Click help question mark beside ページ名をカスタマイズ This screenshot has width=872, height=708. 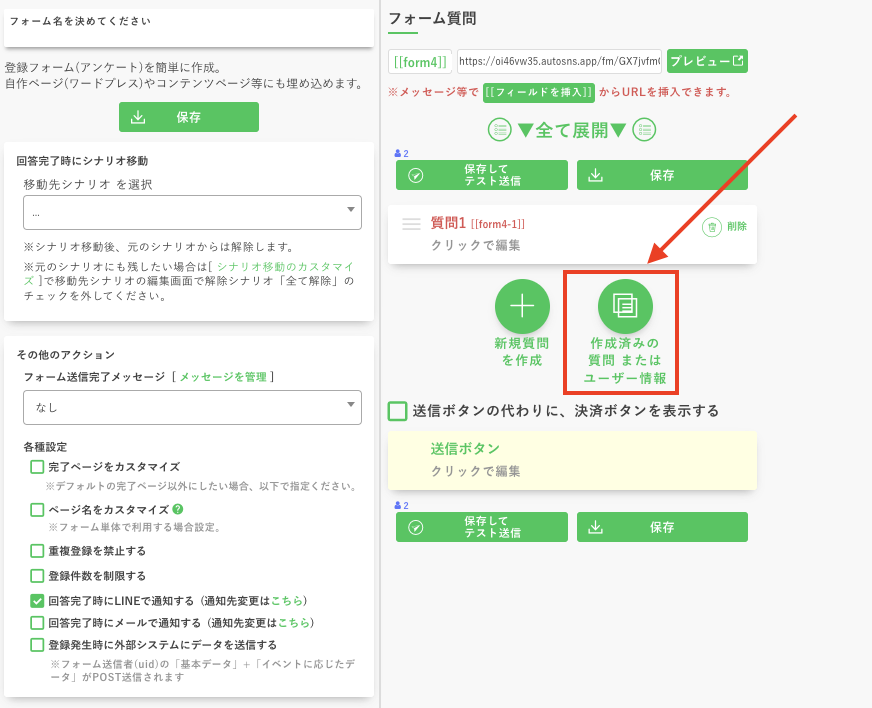click(178, 509)
